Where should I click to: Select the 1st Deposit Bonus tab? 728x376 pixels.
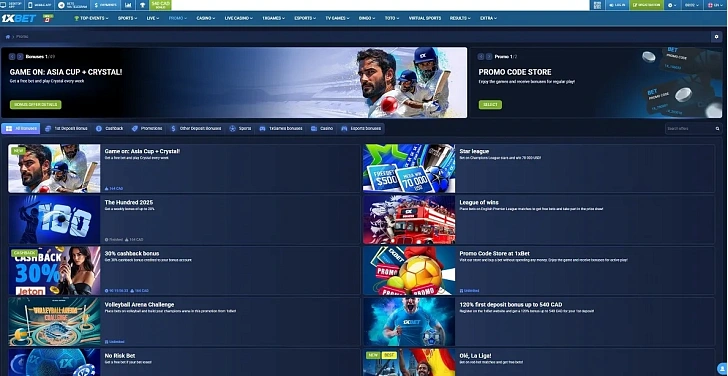pyautogui.click(x=66, y=129)
